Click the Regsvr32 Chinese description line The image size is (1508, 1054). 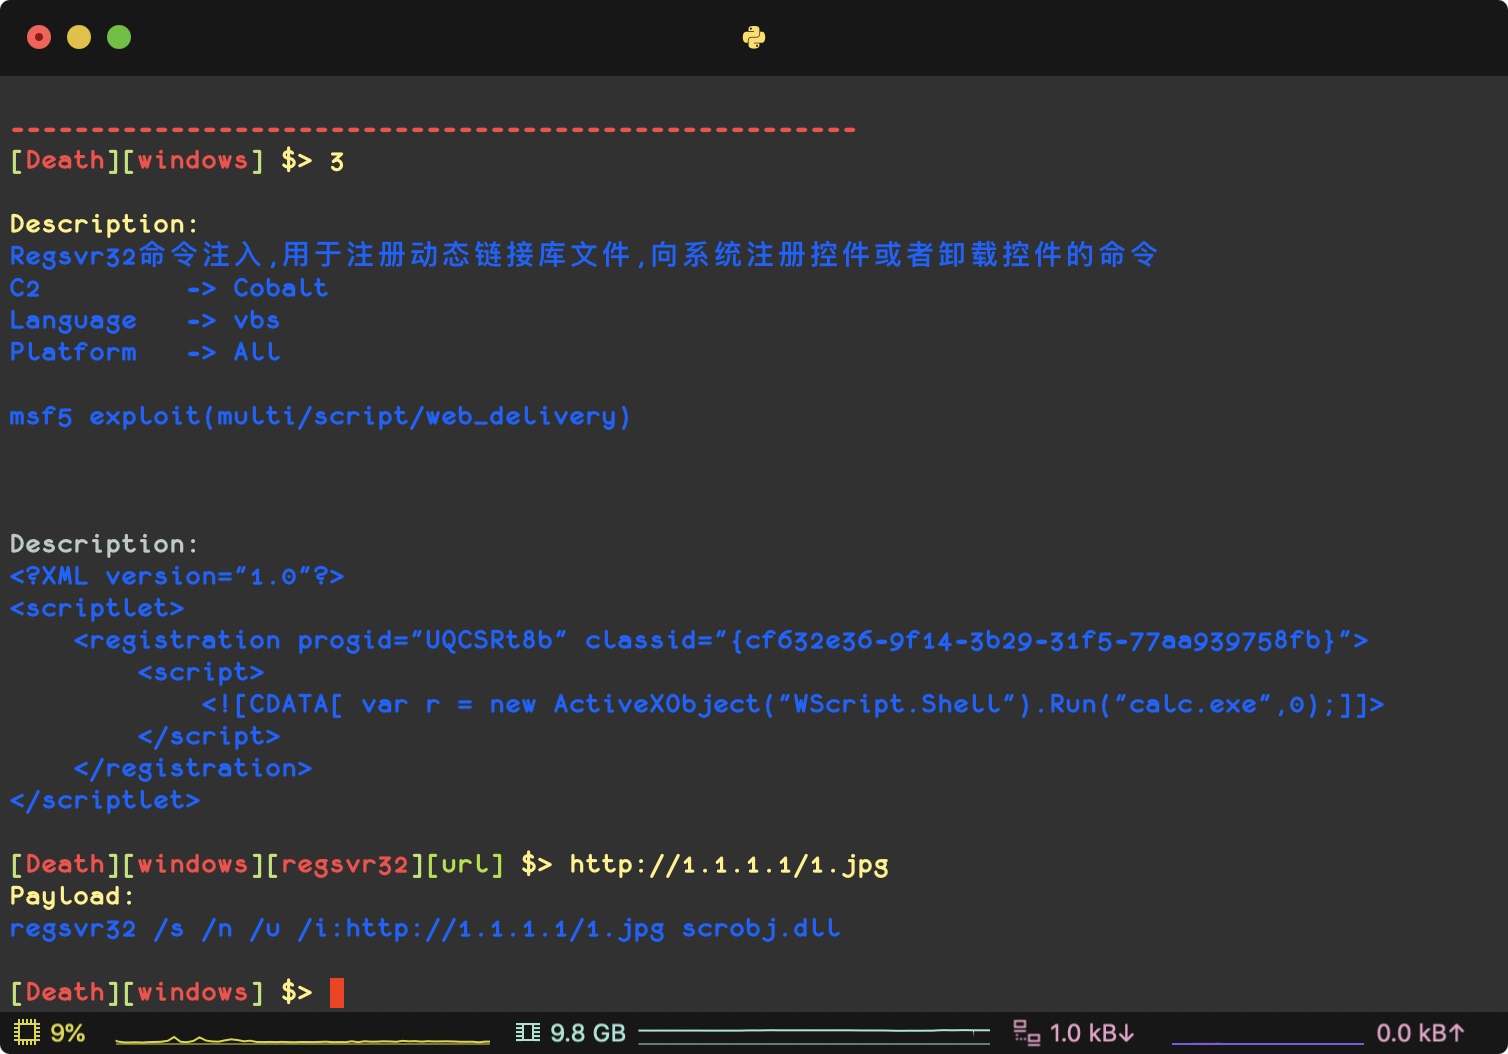tap(584, 256)
